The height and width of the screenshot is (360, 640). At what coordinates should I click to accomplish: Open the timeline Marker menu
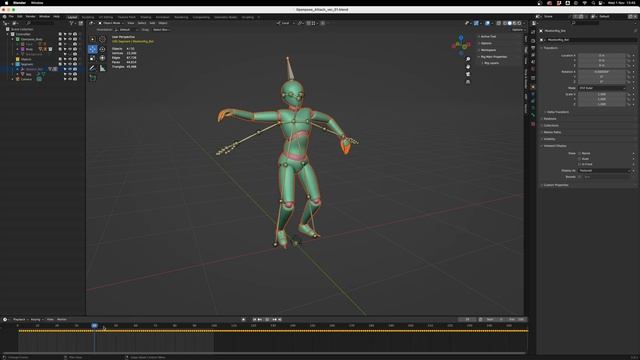[x=62, y=320]
